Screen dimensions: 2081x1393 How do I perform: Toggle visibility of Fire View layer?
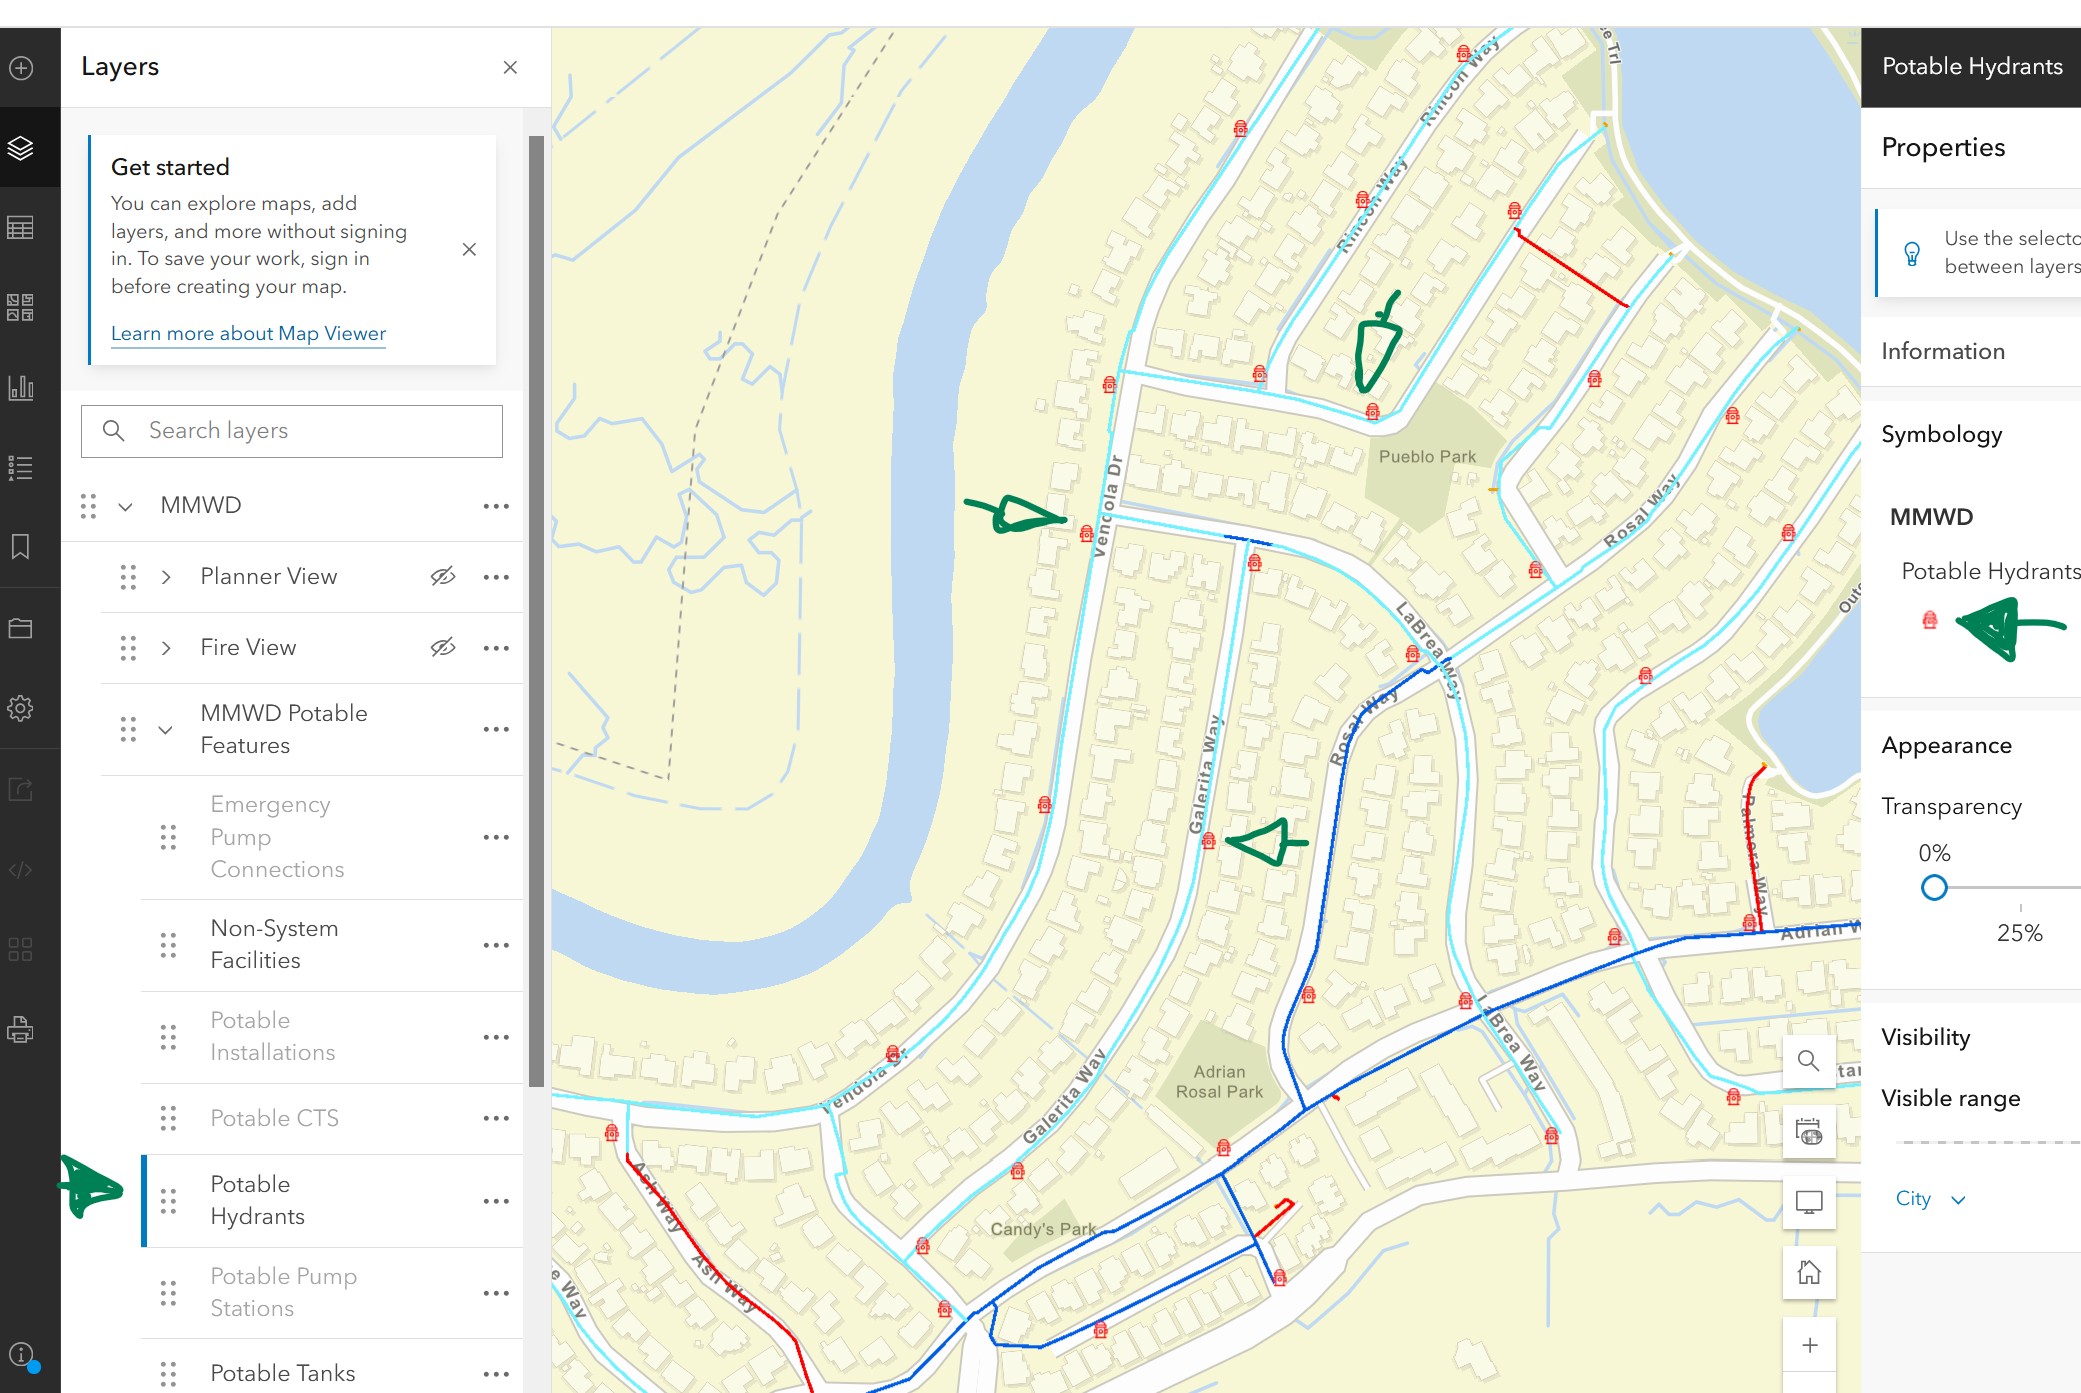[442, 647]
